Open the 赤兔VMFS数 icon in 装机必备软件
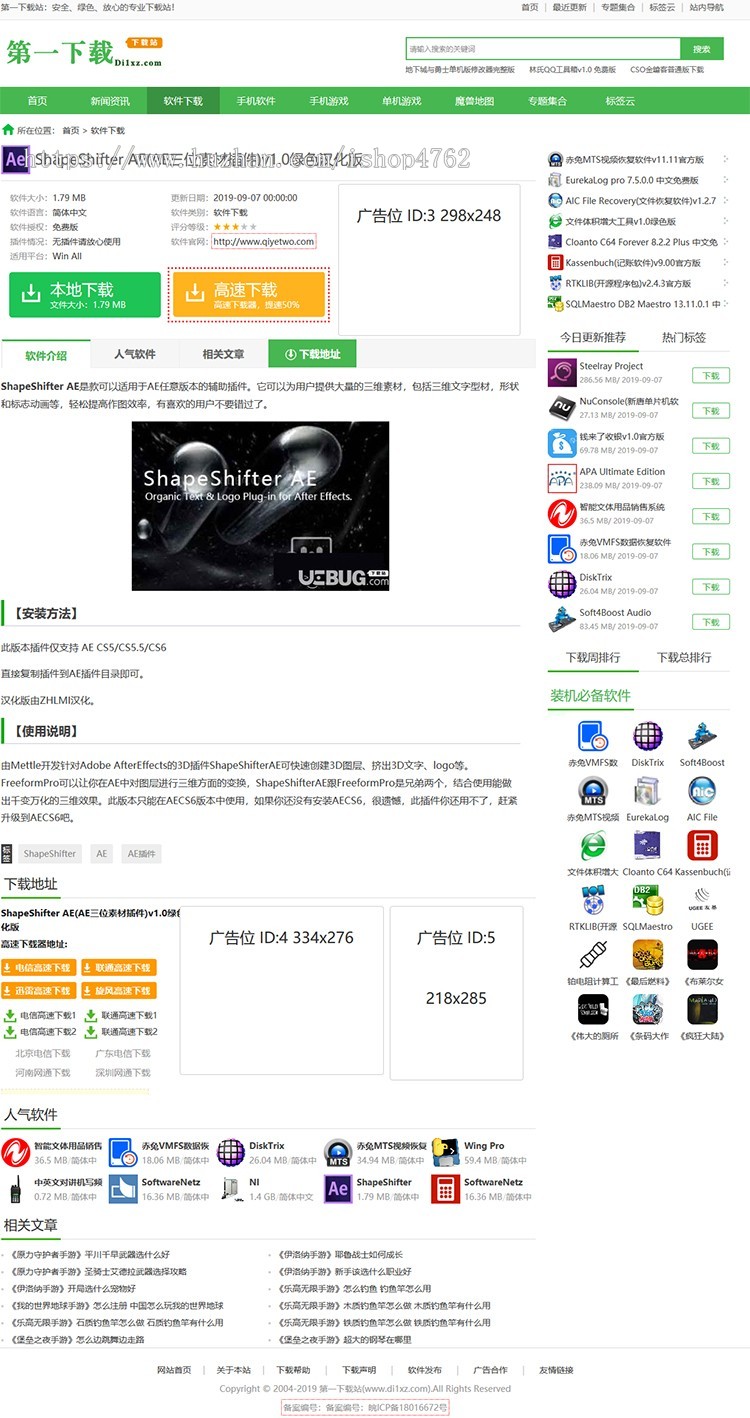The height and width of the screenshot is (1418, 750). (x=593, y=737)
